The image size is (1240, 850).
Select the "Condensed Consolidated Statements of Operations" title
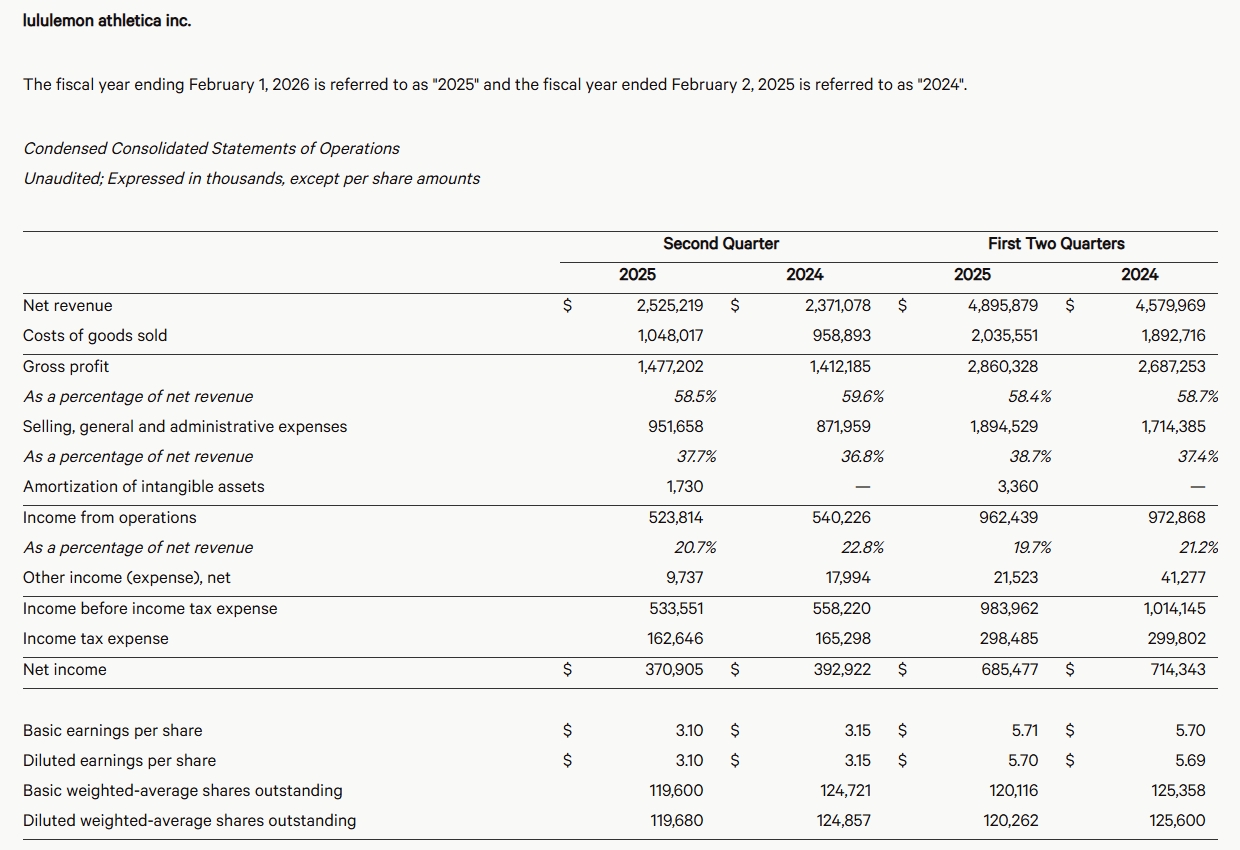coord(211,148)
